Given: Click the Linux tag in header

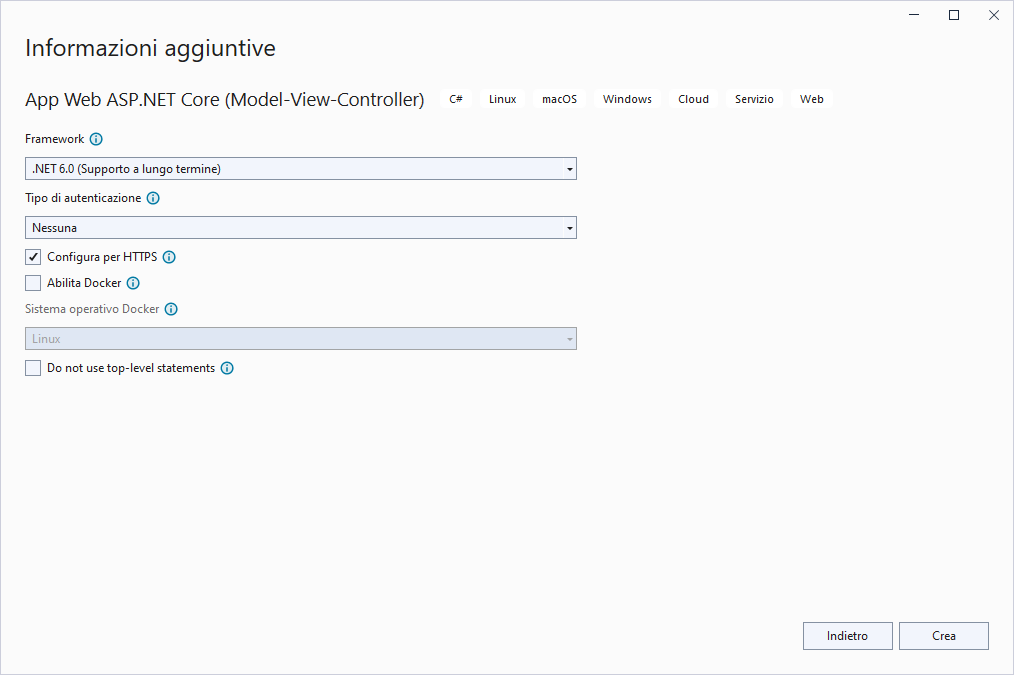Looking at the screenshot, I should coord(502,99).
